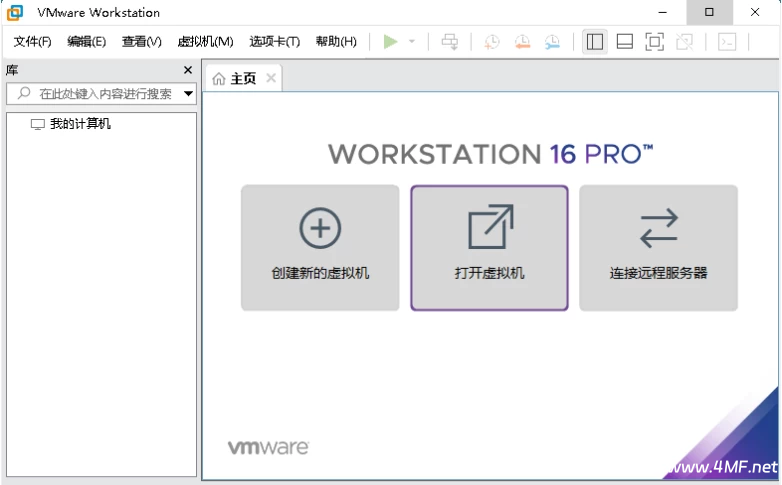
Task: Click the library search input field
Action: [x=100, y=94]
